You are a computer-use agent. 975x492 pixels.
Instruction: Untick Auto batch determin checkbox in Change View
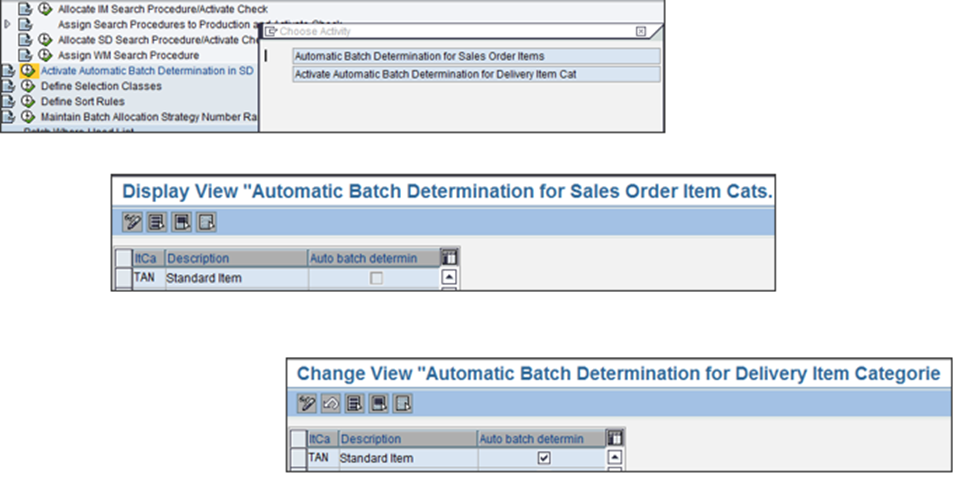544,458
